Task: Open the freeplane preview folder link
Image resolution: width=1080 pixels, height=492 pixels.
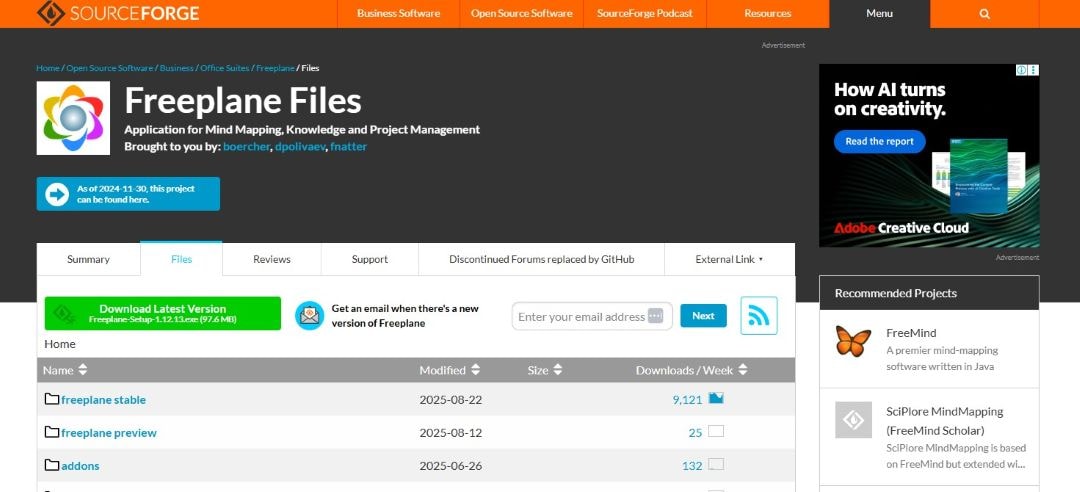Action: (x=109, y=433)
